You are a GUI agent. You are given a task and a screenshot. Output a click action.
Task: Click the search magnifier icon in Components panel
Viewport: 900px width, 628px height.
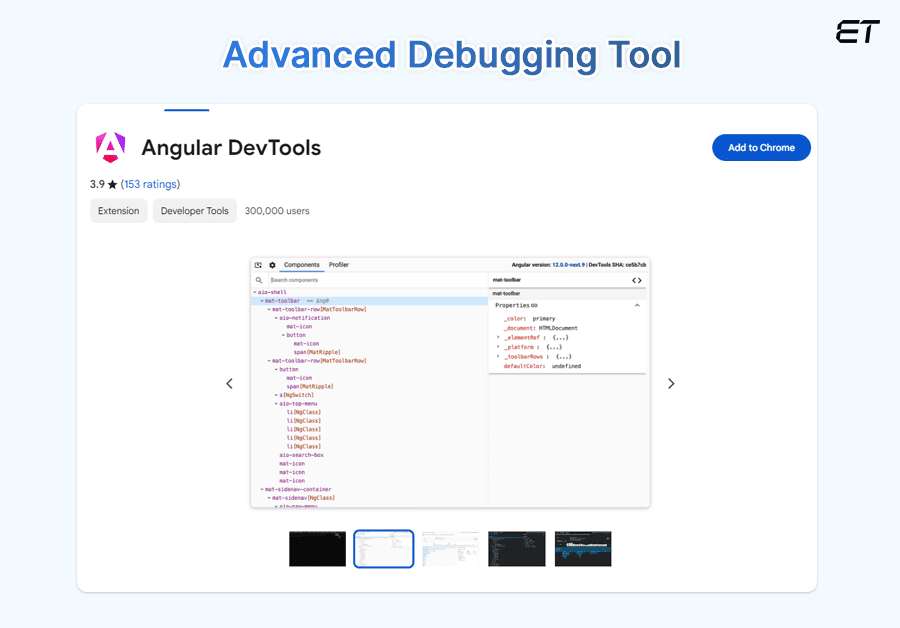pos(260,280)
